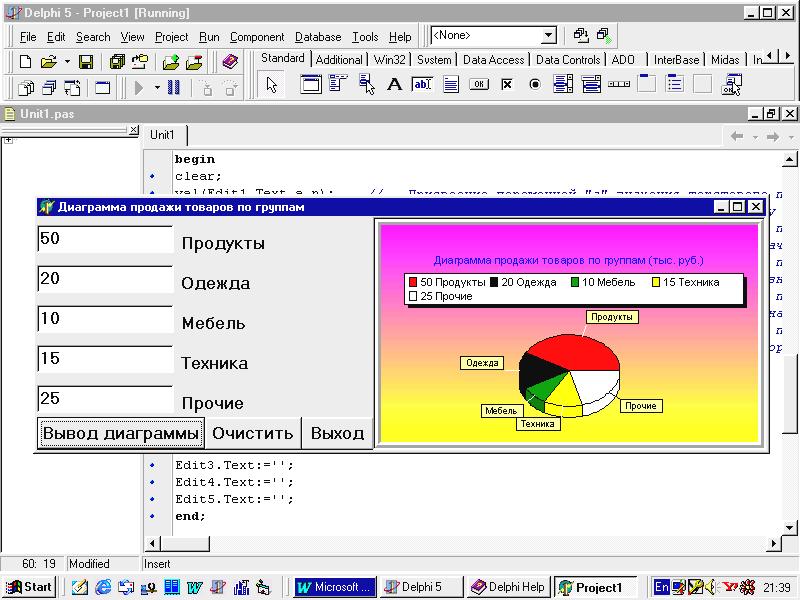Open the desktop layout <None> combo box
The image size is (800, 600).
tap(493, 35)
